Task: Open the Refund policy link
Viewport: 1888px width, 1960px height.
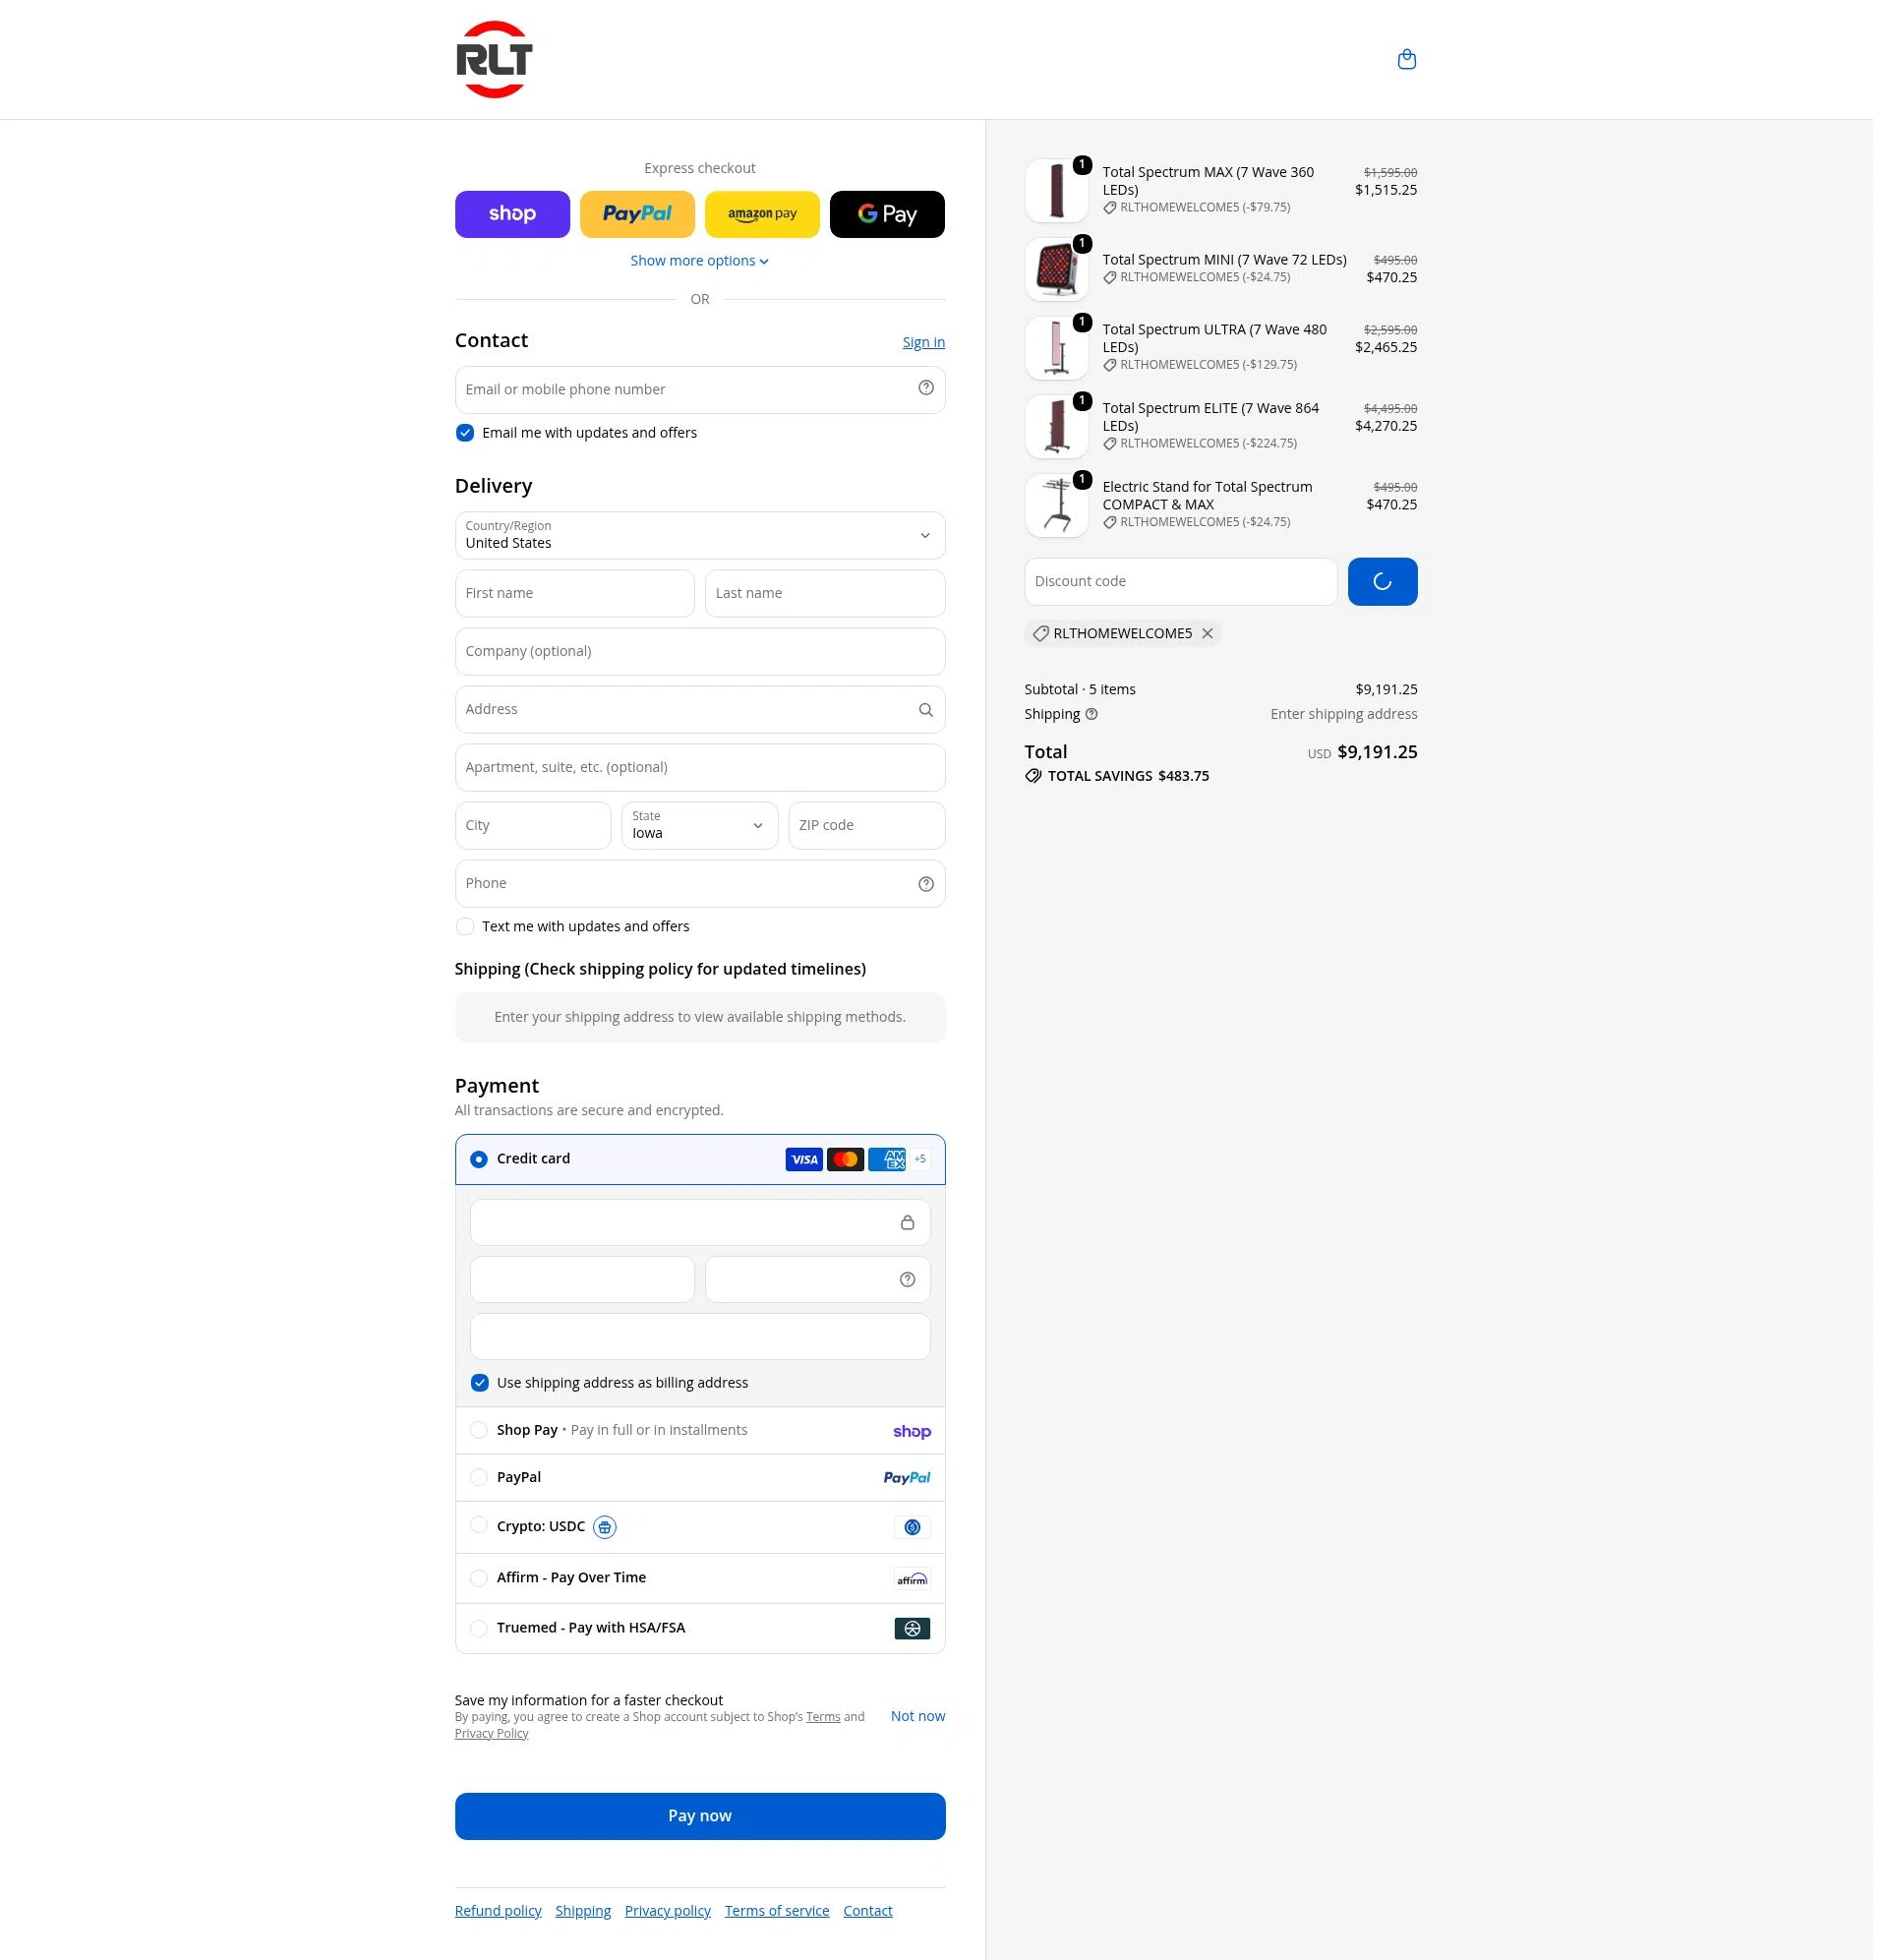Action: pyautogui.click(x=498, y=1911)
